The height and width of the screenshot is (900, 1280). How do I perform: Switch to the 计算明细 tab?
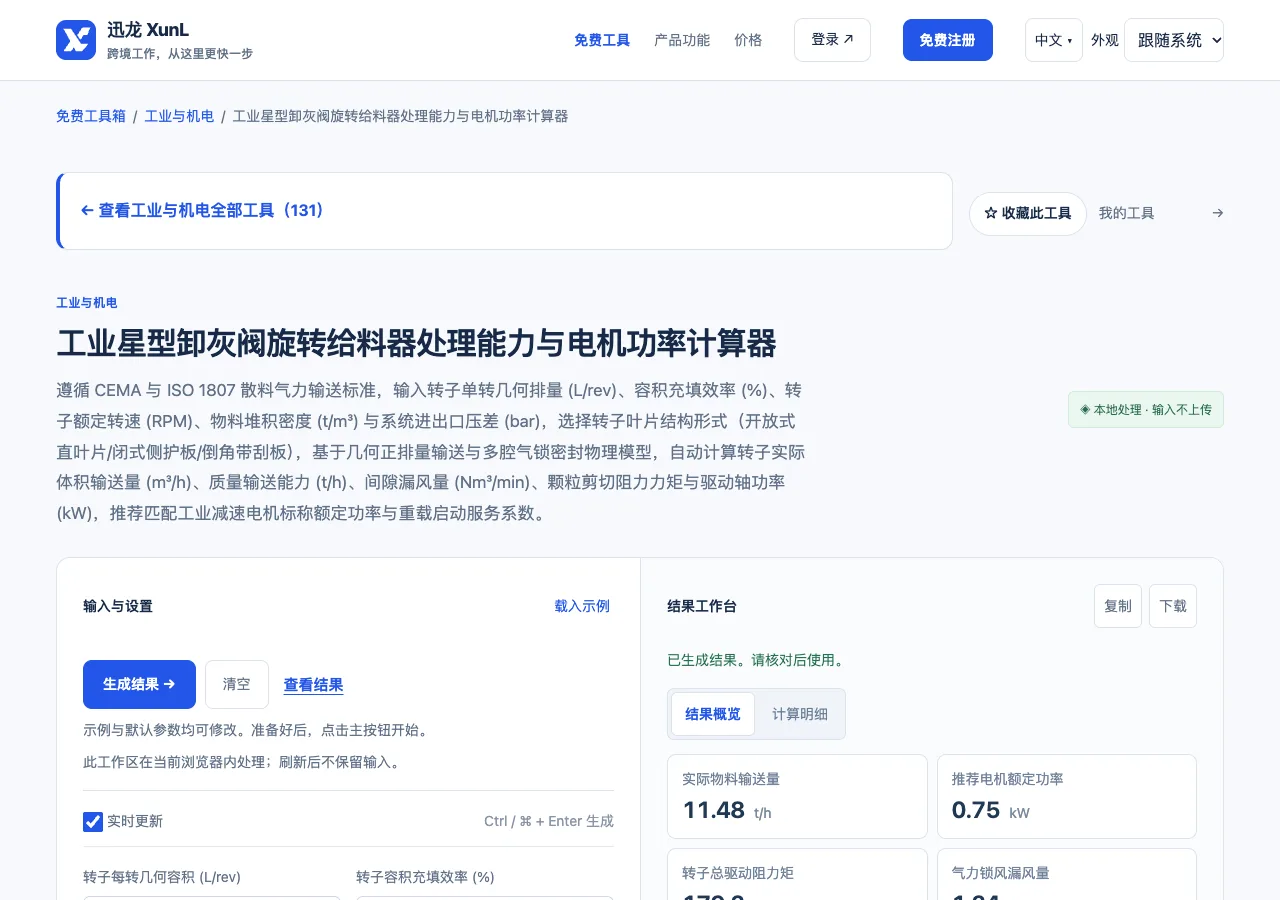[x=800, y=714]
